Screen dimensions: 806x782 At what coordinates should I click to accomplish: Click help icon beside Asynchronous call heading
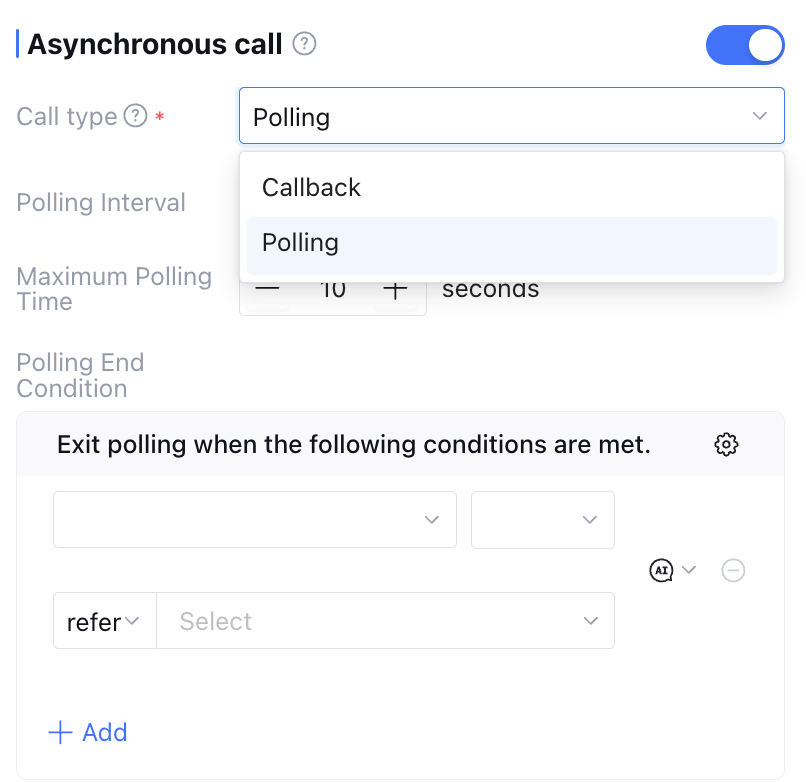tap(304, 44)
